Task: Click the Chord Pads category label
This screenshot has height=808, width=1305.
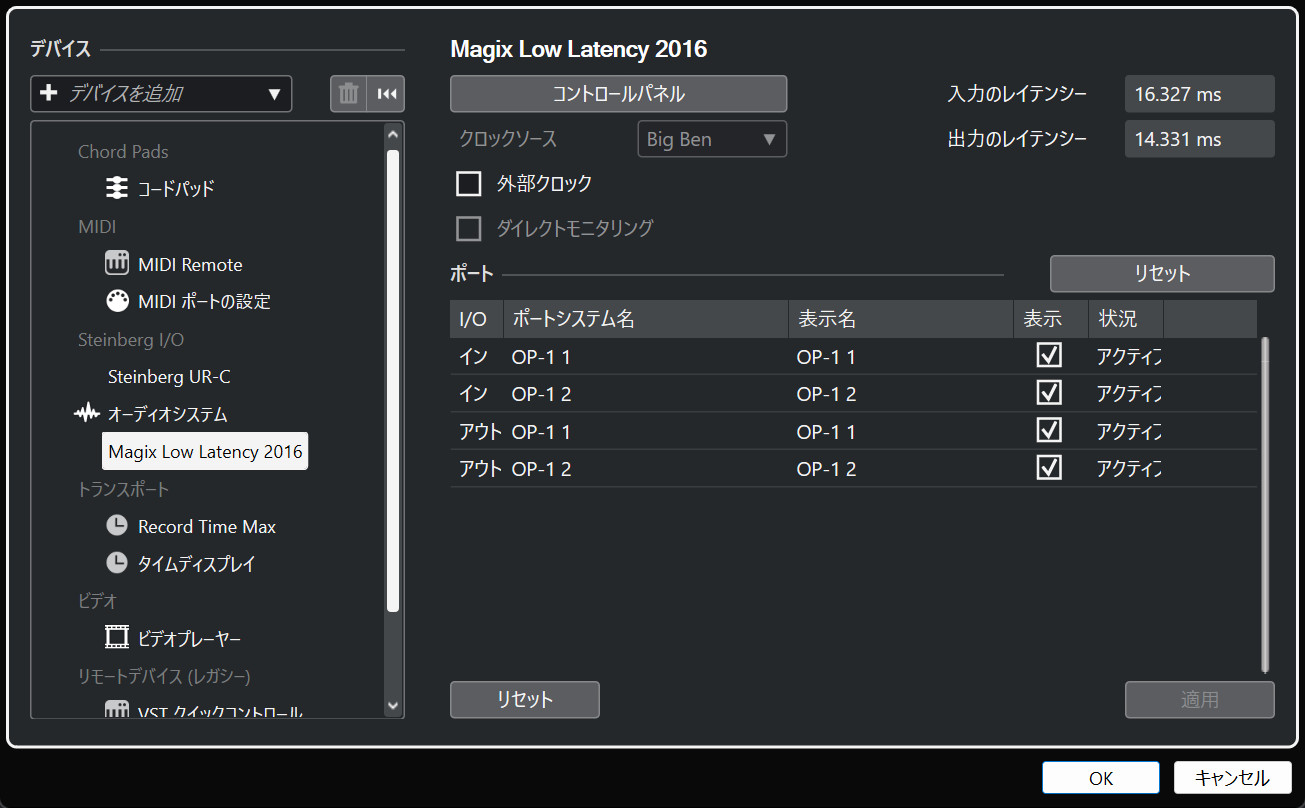Action: 123,151
